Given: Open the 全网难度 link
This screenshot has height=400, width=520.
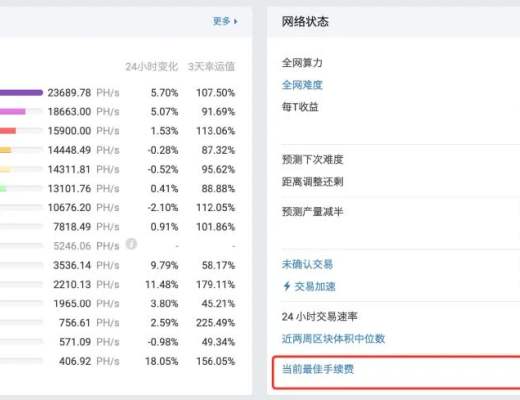Looking at the screenshot, I should coord(302,85).
